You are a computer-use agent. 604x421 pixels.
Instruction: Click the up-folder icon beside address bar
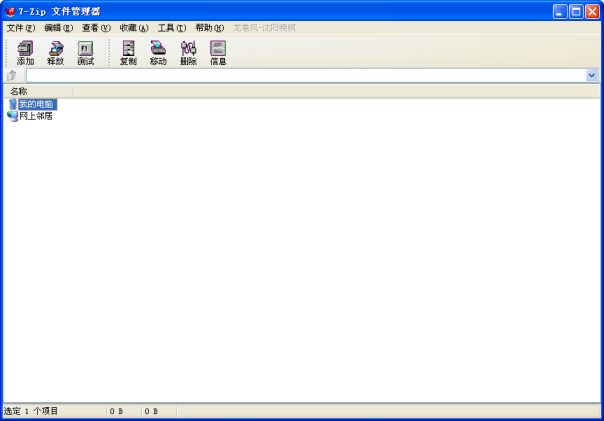click(x=12, y=75)
